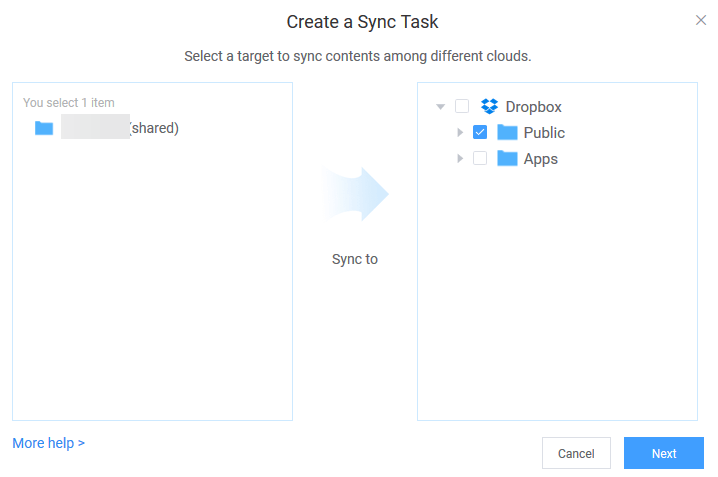Select the (shared) source item label
This screenshot has width=718, height=477.
coord(153,128)
